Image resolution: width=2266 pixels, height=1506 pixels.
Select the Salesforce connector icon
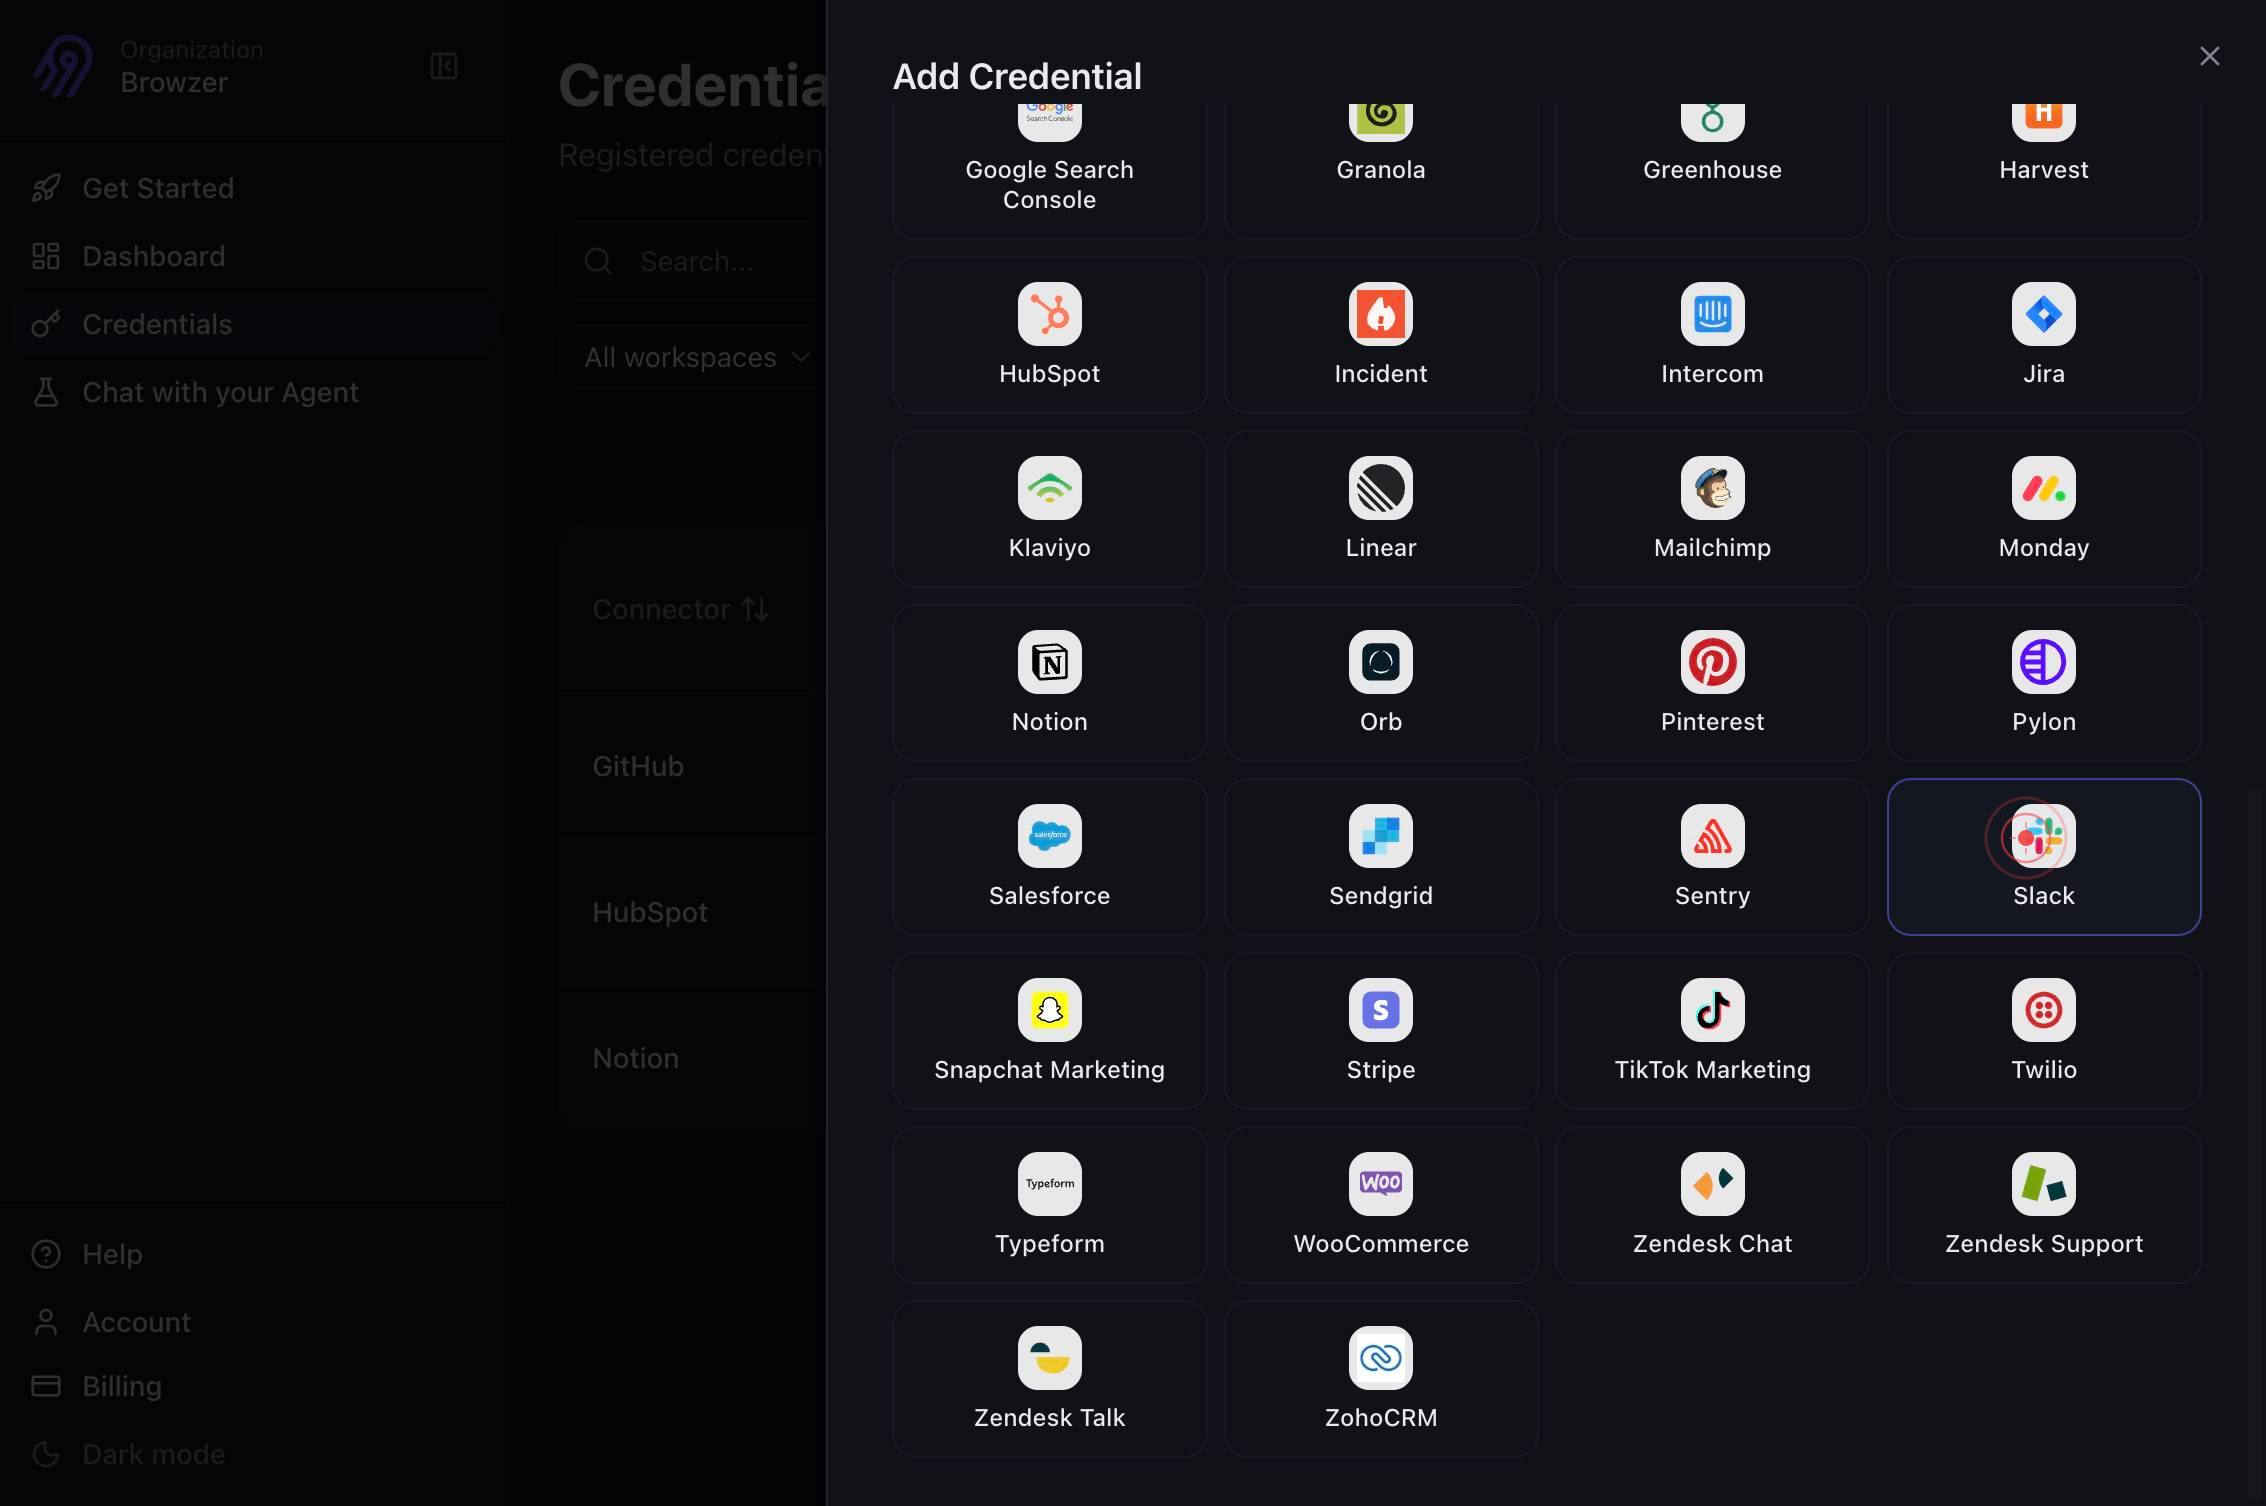point(1049,836)
